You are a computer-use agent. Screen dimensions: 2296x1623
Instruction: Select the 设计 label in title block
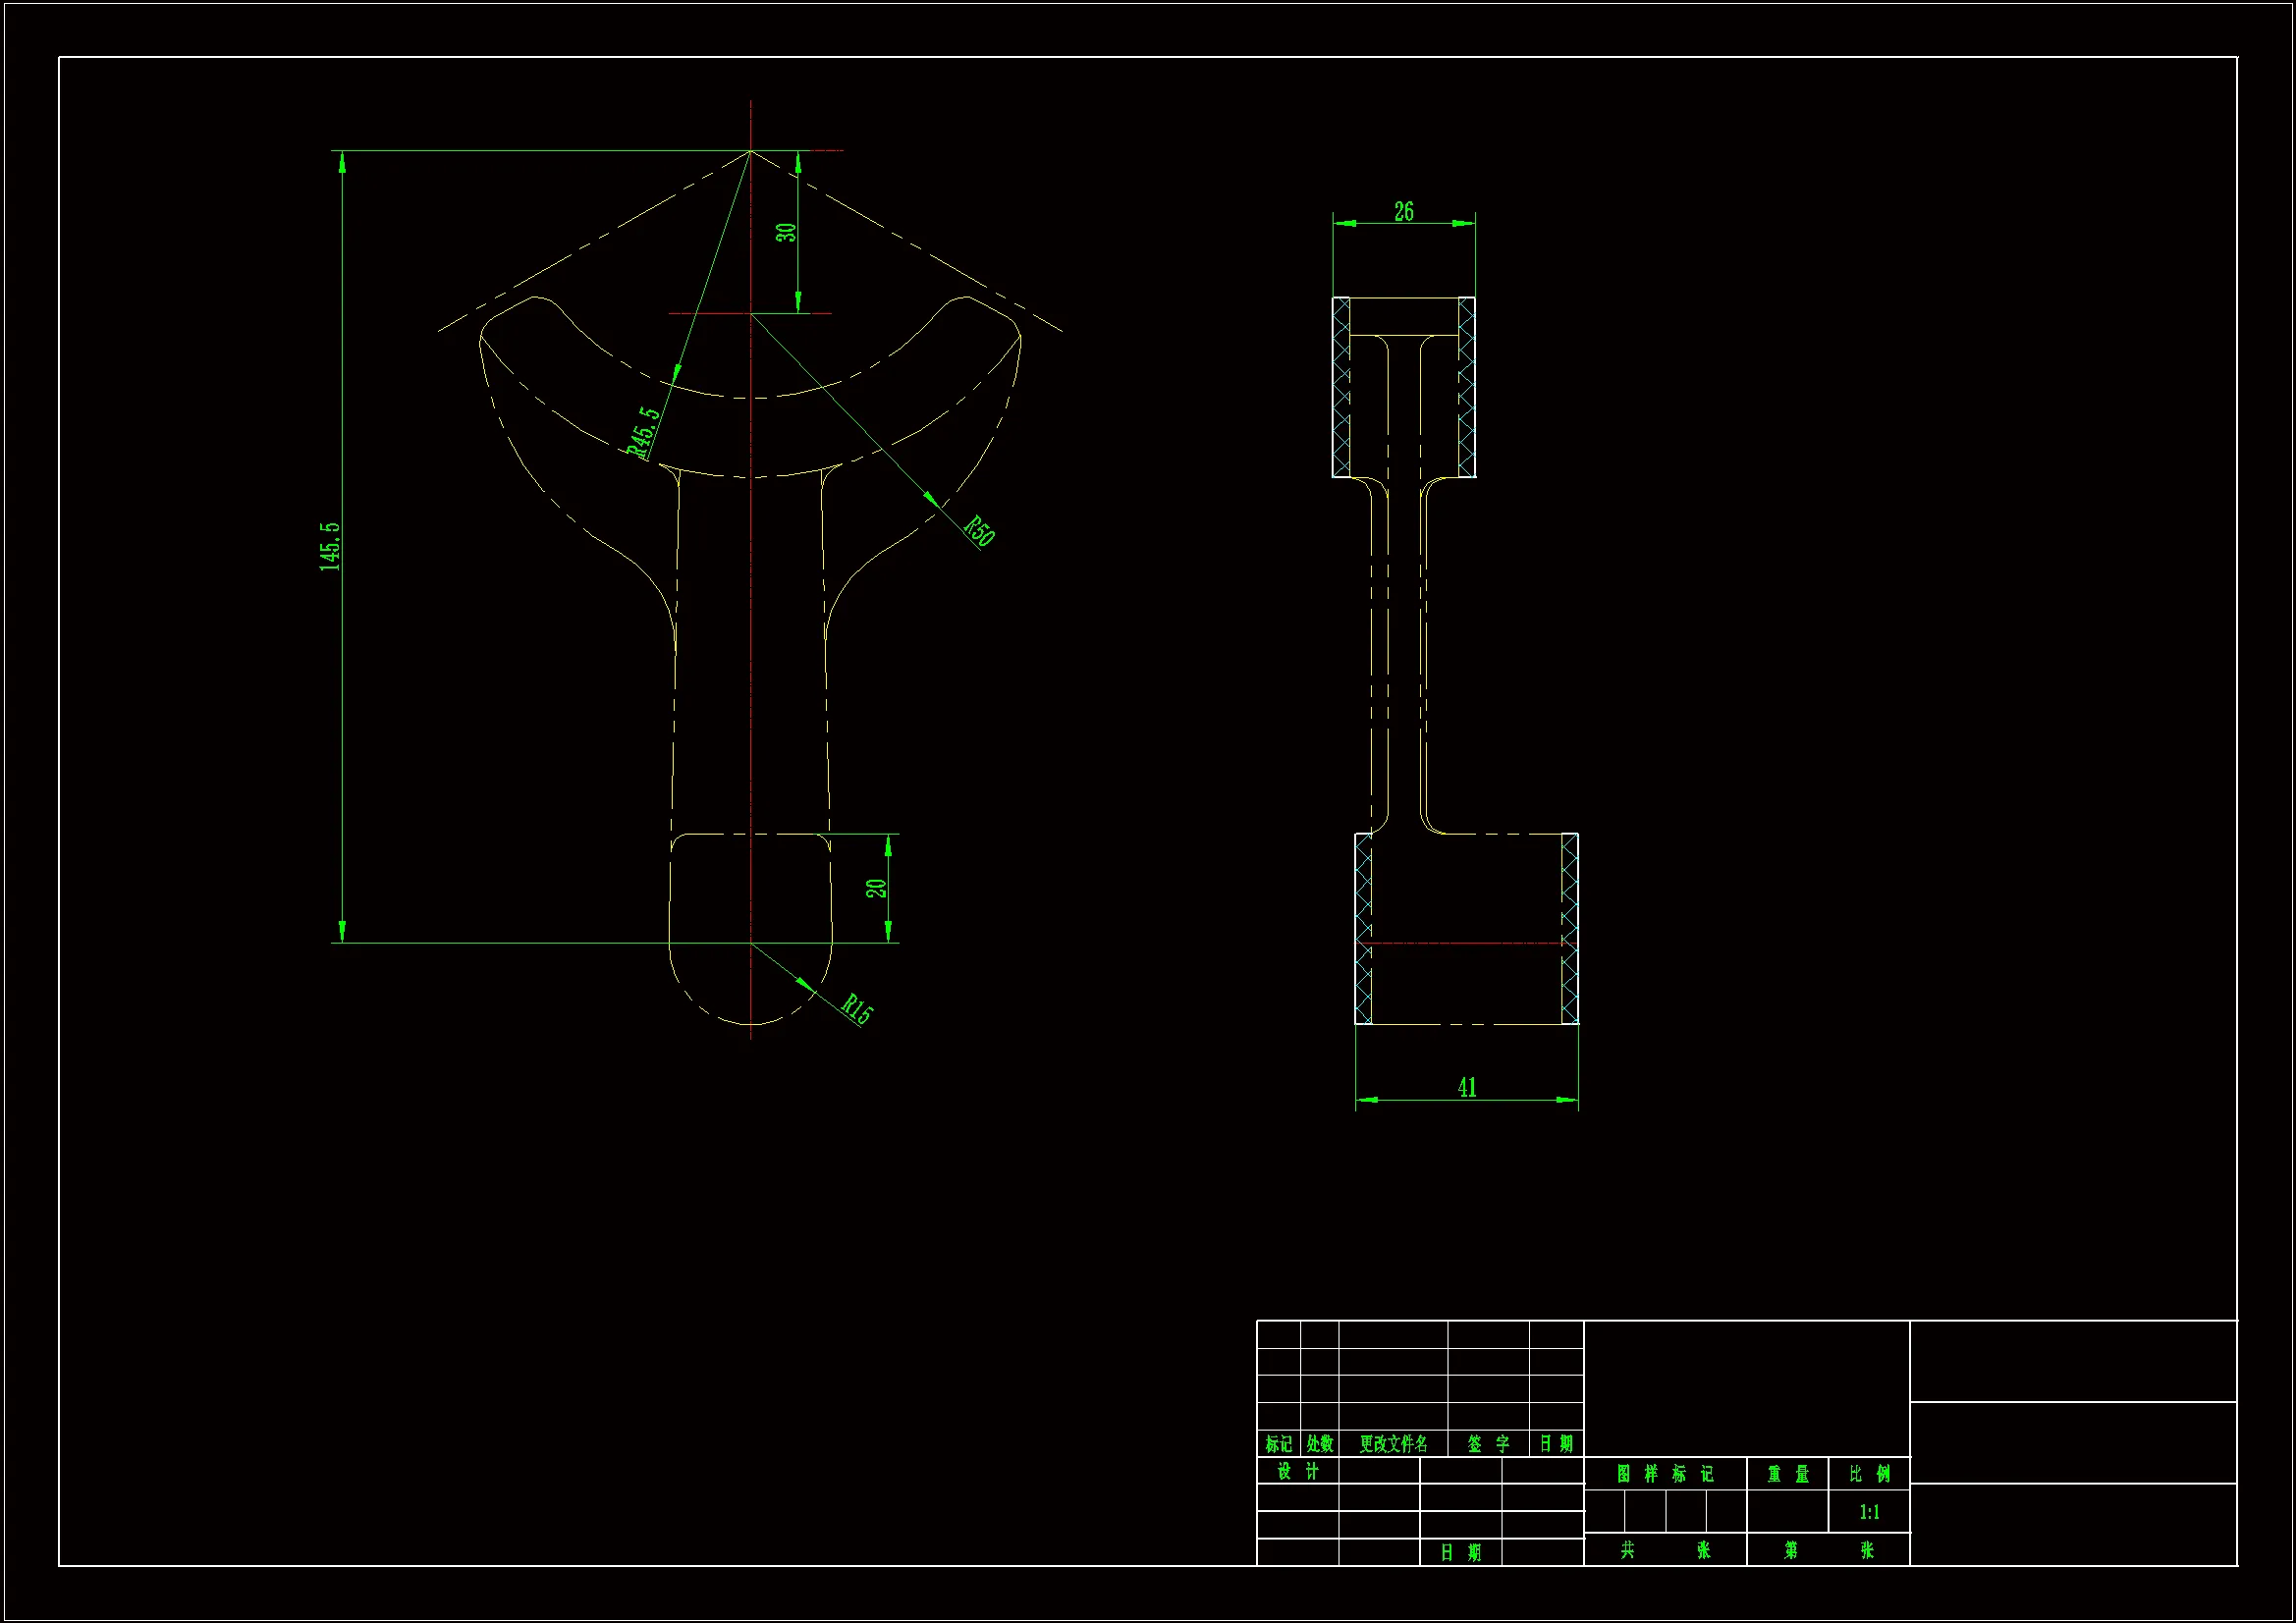(x=1297, y=1471)
